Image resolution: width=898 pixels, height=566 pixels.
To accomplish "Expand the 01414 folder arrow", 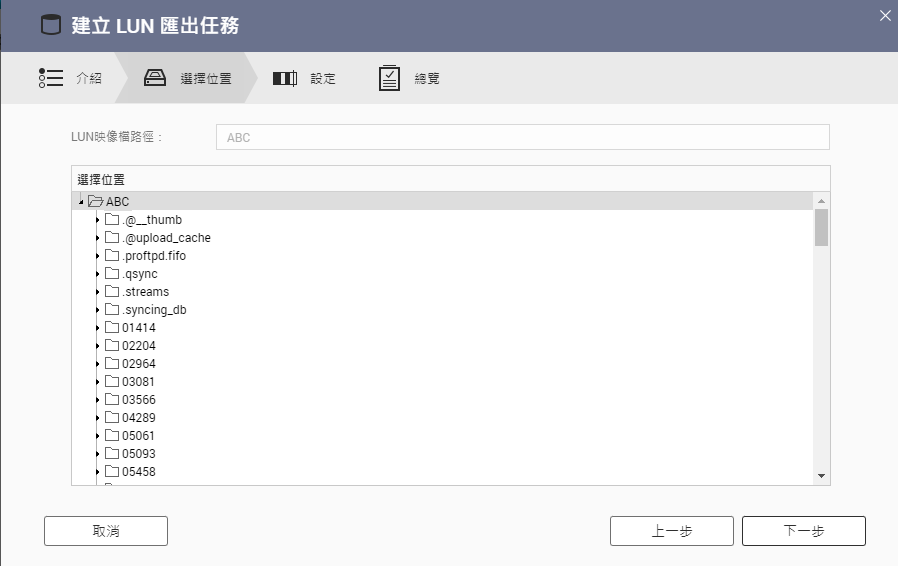I will (x=97, y=328).
